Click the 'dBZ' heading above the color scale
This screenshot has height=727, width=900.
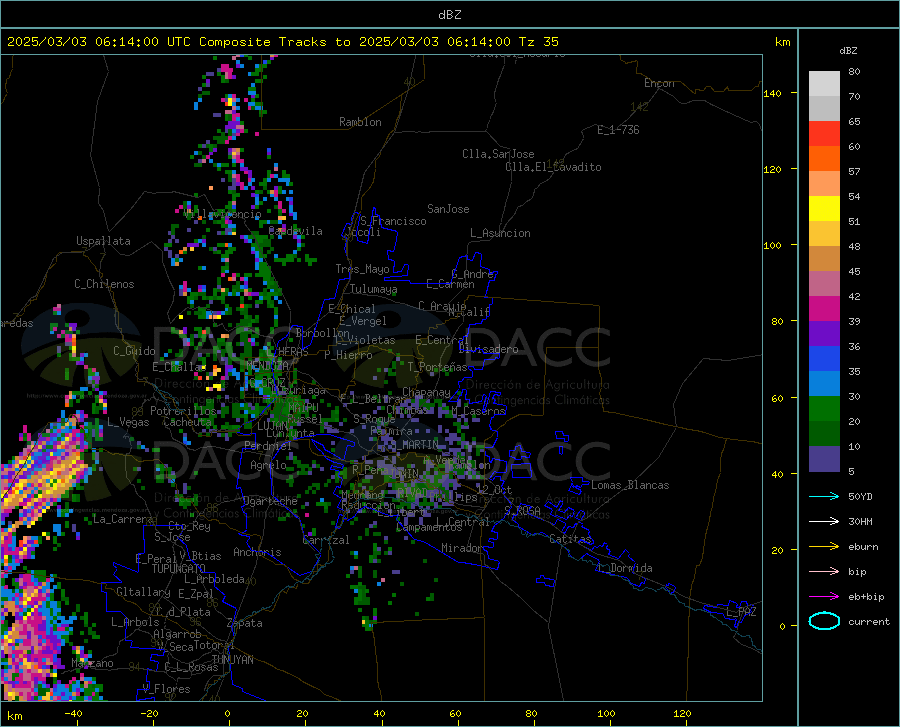848,50
